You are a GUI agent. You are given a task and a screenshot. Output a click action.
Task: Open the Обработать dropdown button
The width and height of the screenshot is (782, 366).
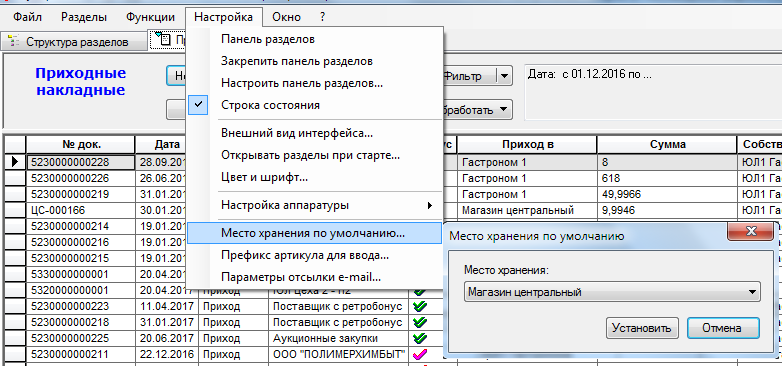pos(477,110)
